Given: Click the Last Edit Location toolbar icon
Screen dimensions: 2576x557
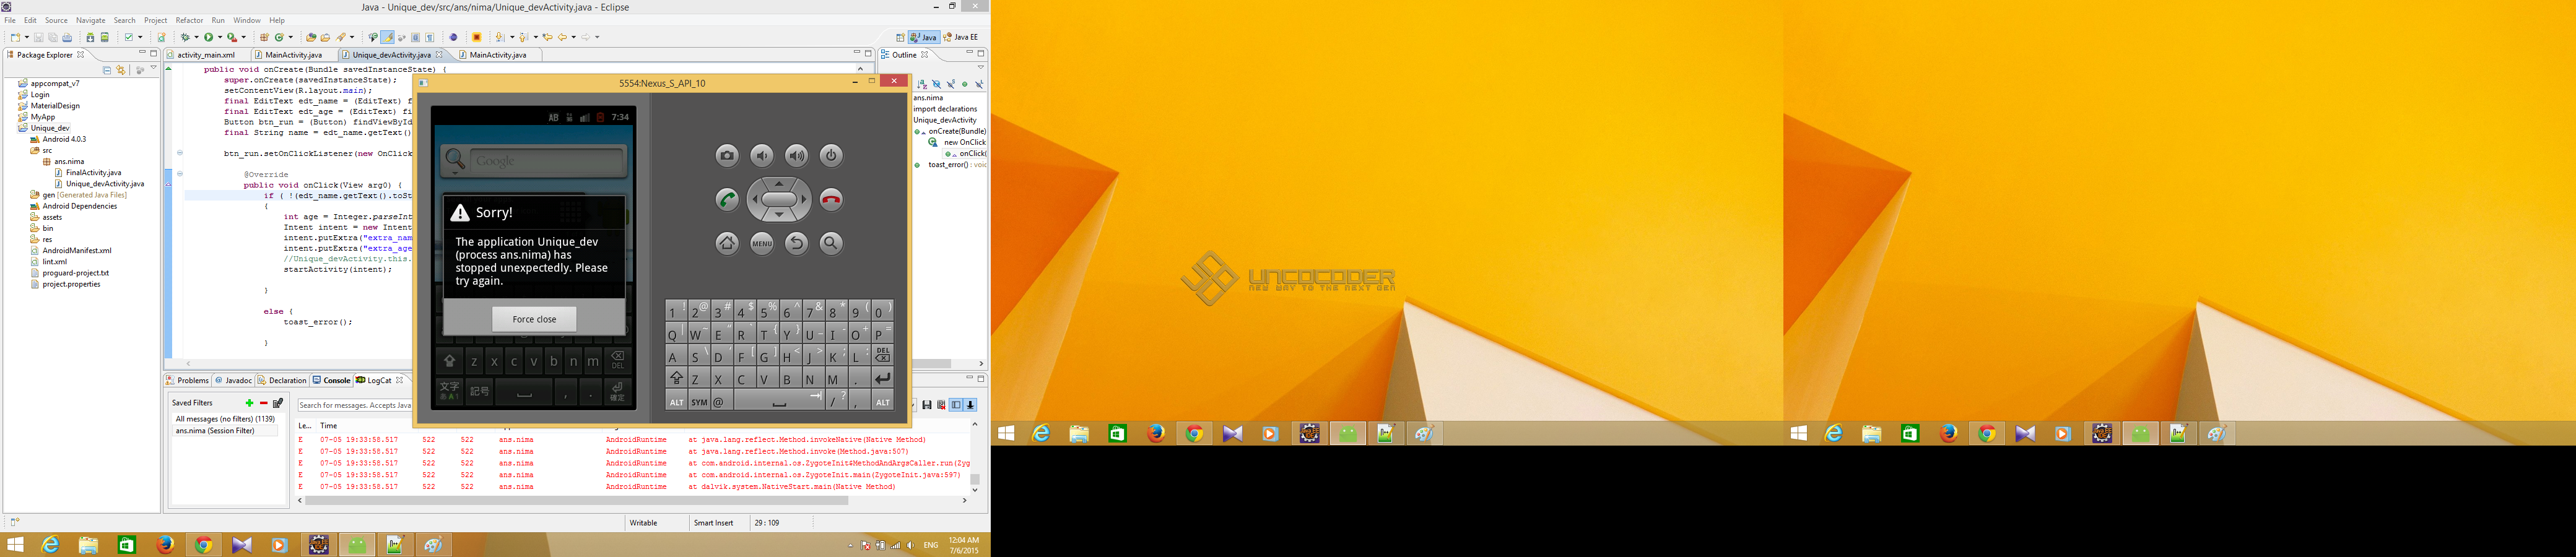Looking at the screenshot, I should pos(547,37).
